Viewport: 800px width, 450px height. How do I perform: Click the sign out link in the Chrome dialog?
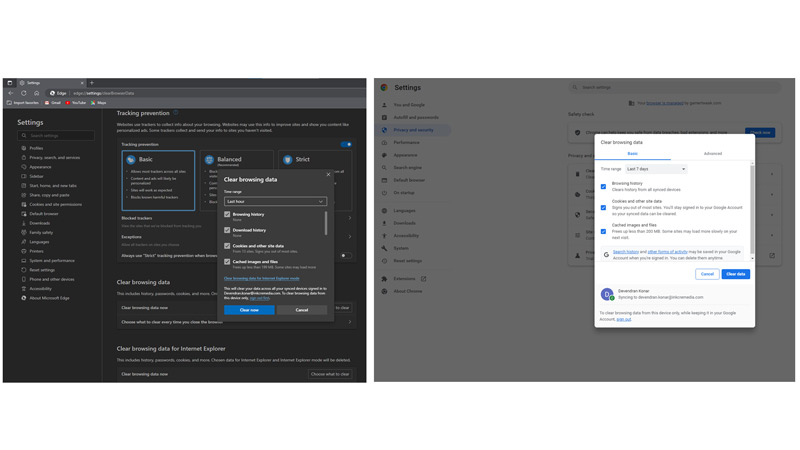(623, 319)
